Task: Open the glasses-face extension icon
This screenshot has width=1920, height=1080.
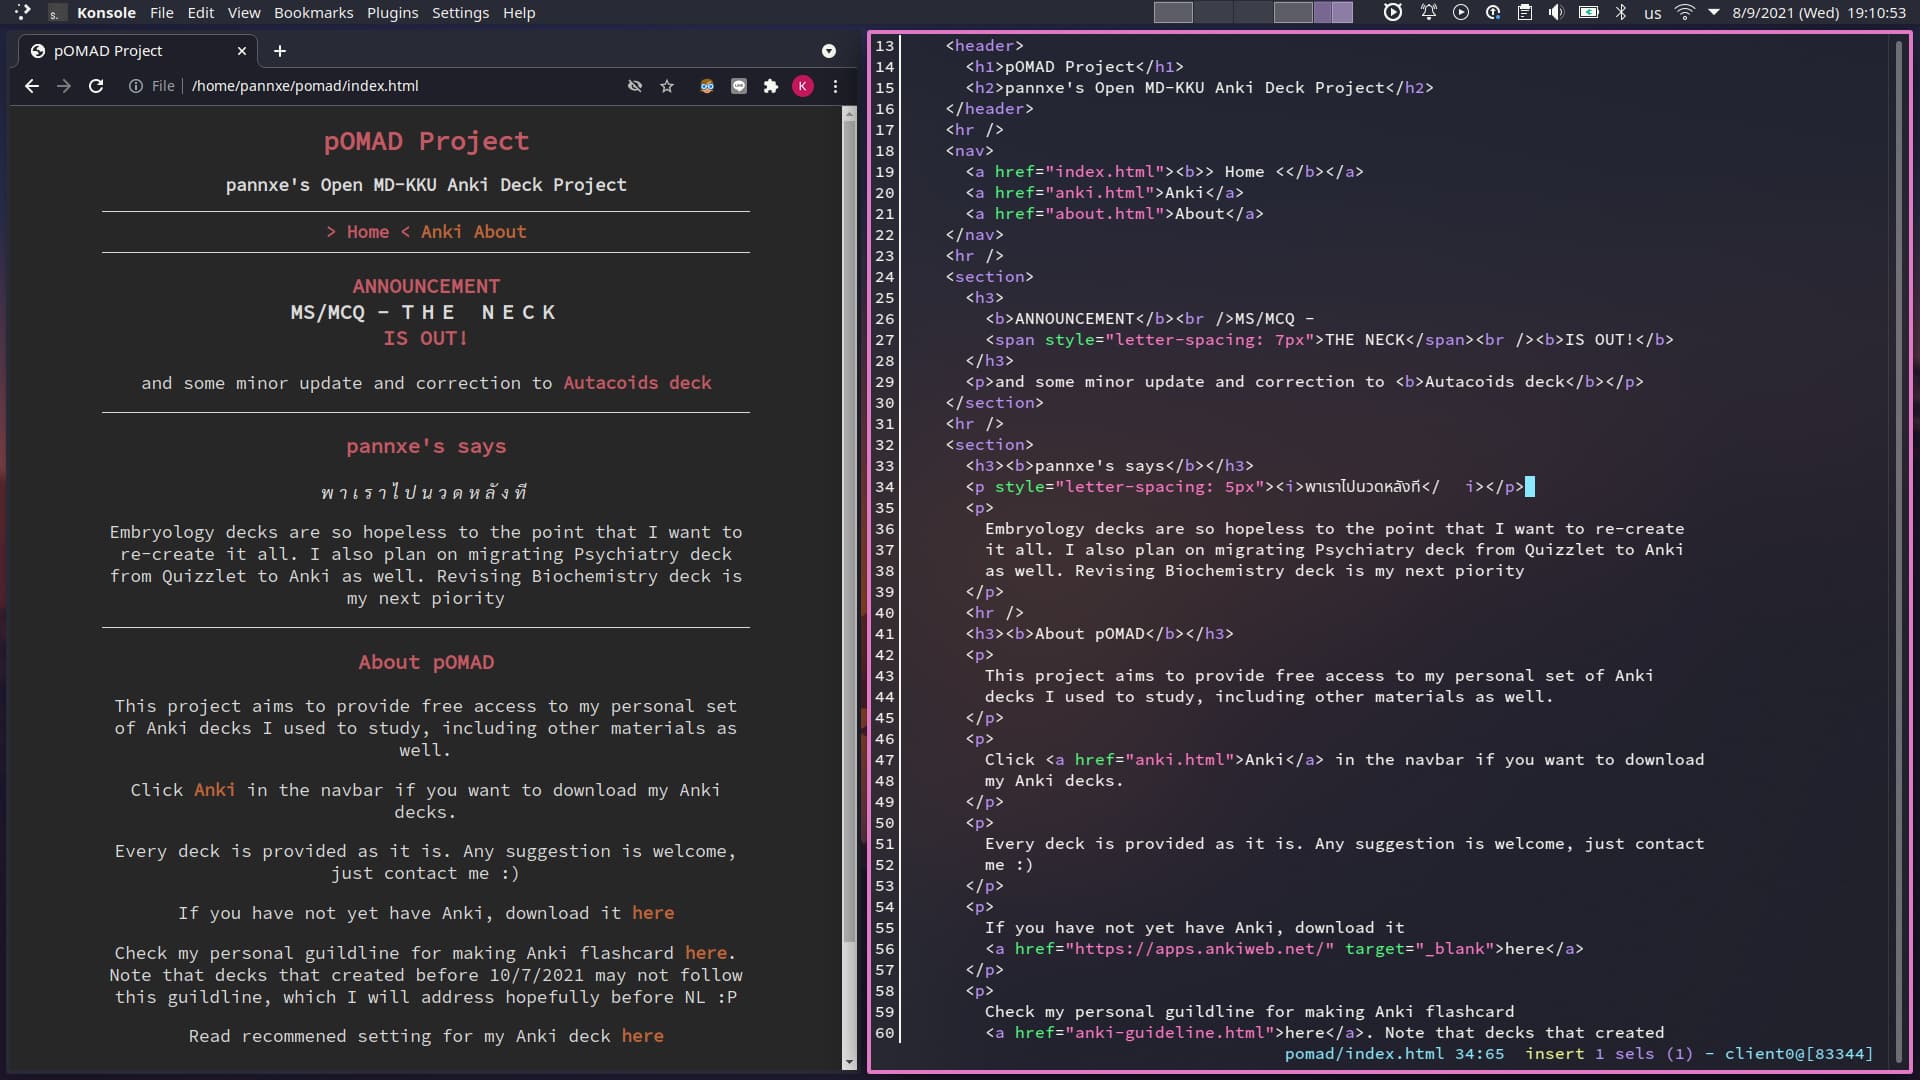Action: 707,86
